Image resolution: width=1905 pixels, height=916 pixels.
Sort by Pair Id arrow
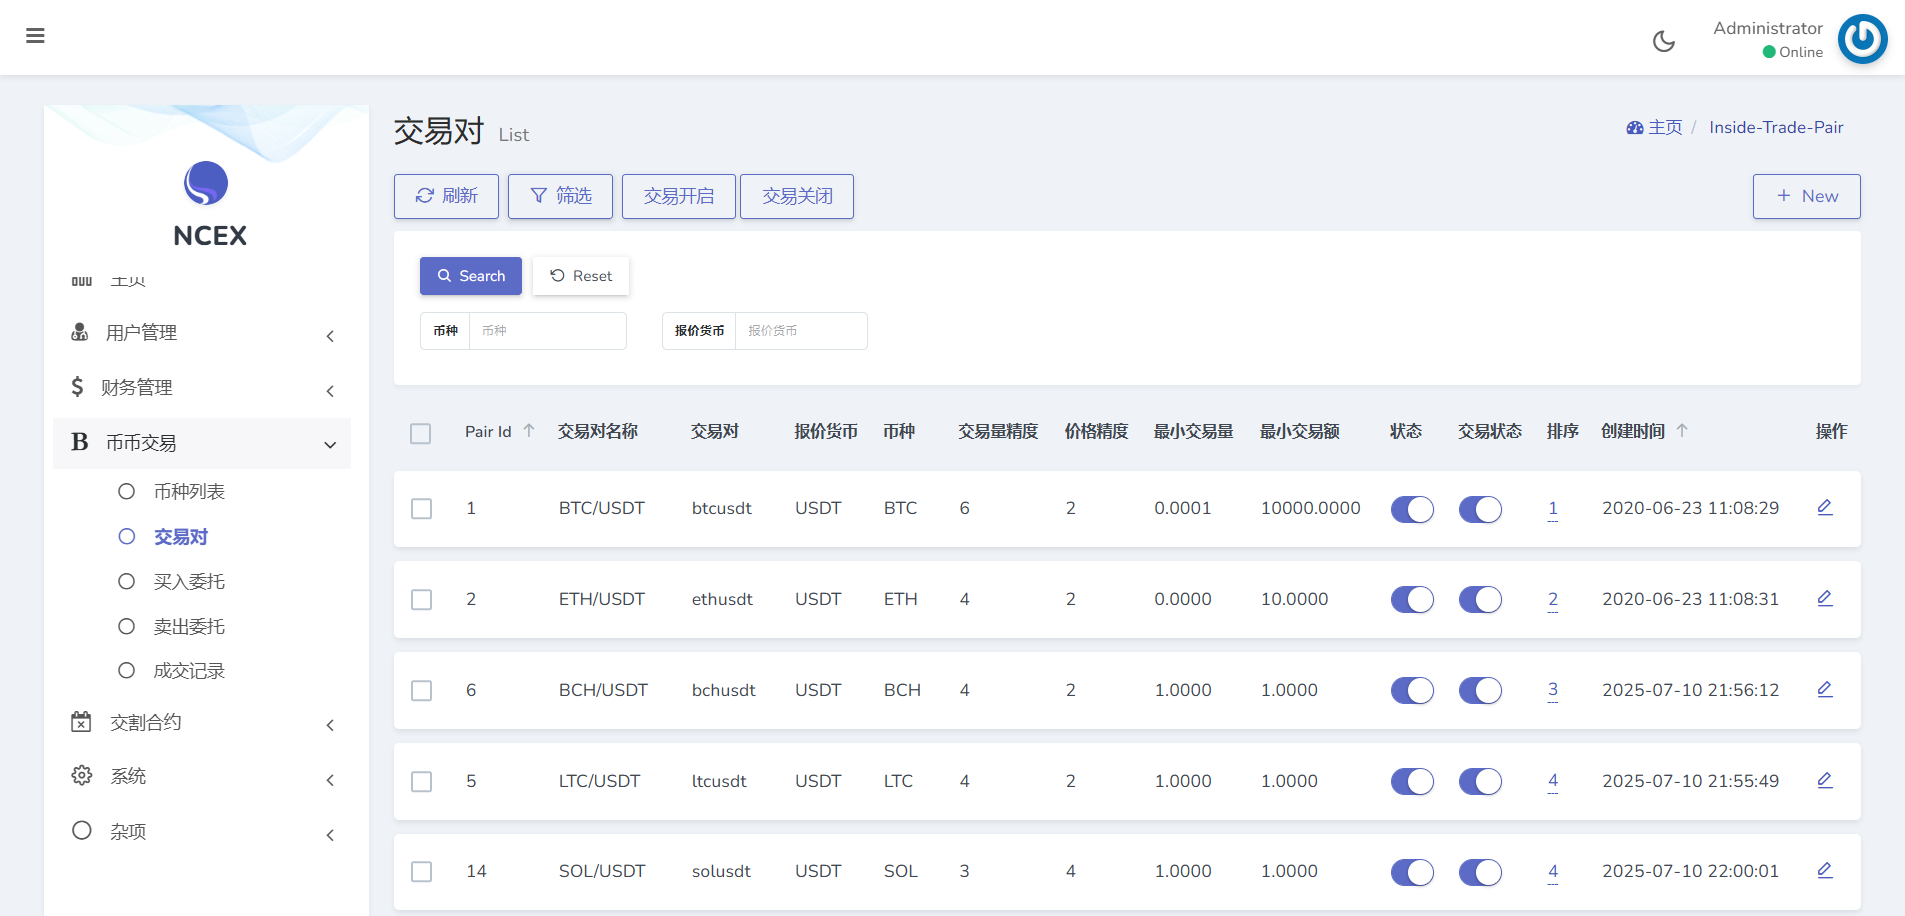529,431
